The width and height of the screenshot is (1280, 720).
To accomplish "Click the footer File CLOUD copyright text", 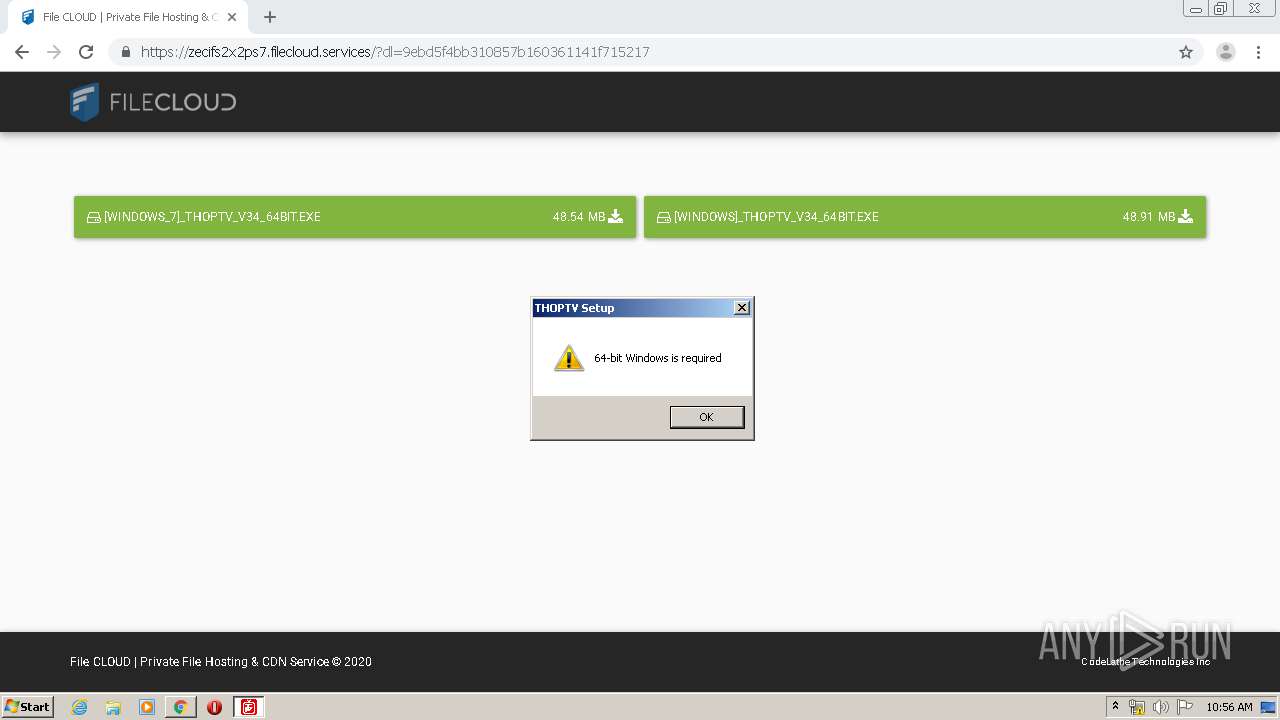I will [221, 662].
